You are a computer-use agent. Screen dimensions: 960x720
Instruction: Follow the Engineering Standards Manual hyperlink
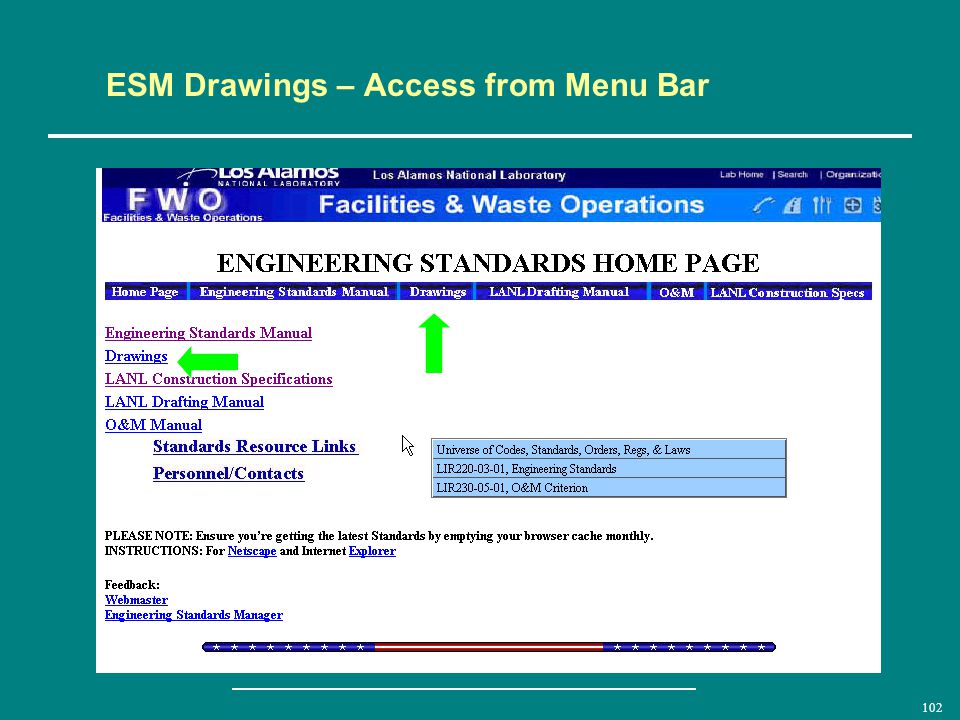[208, 333]
